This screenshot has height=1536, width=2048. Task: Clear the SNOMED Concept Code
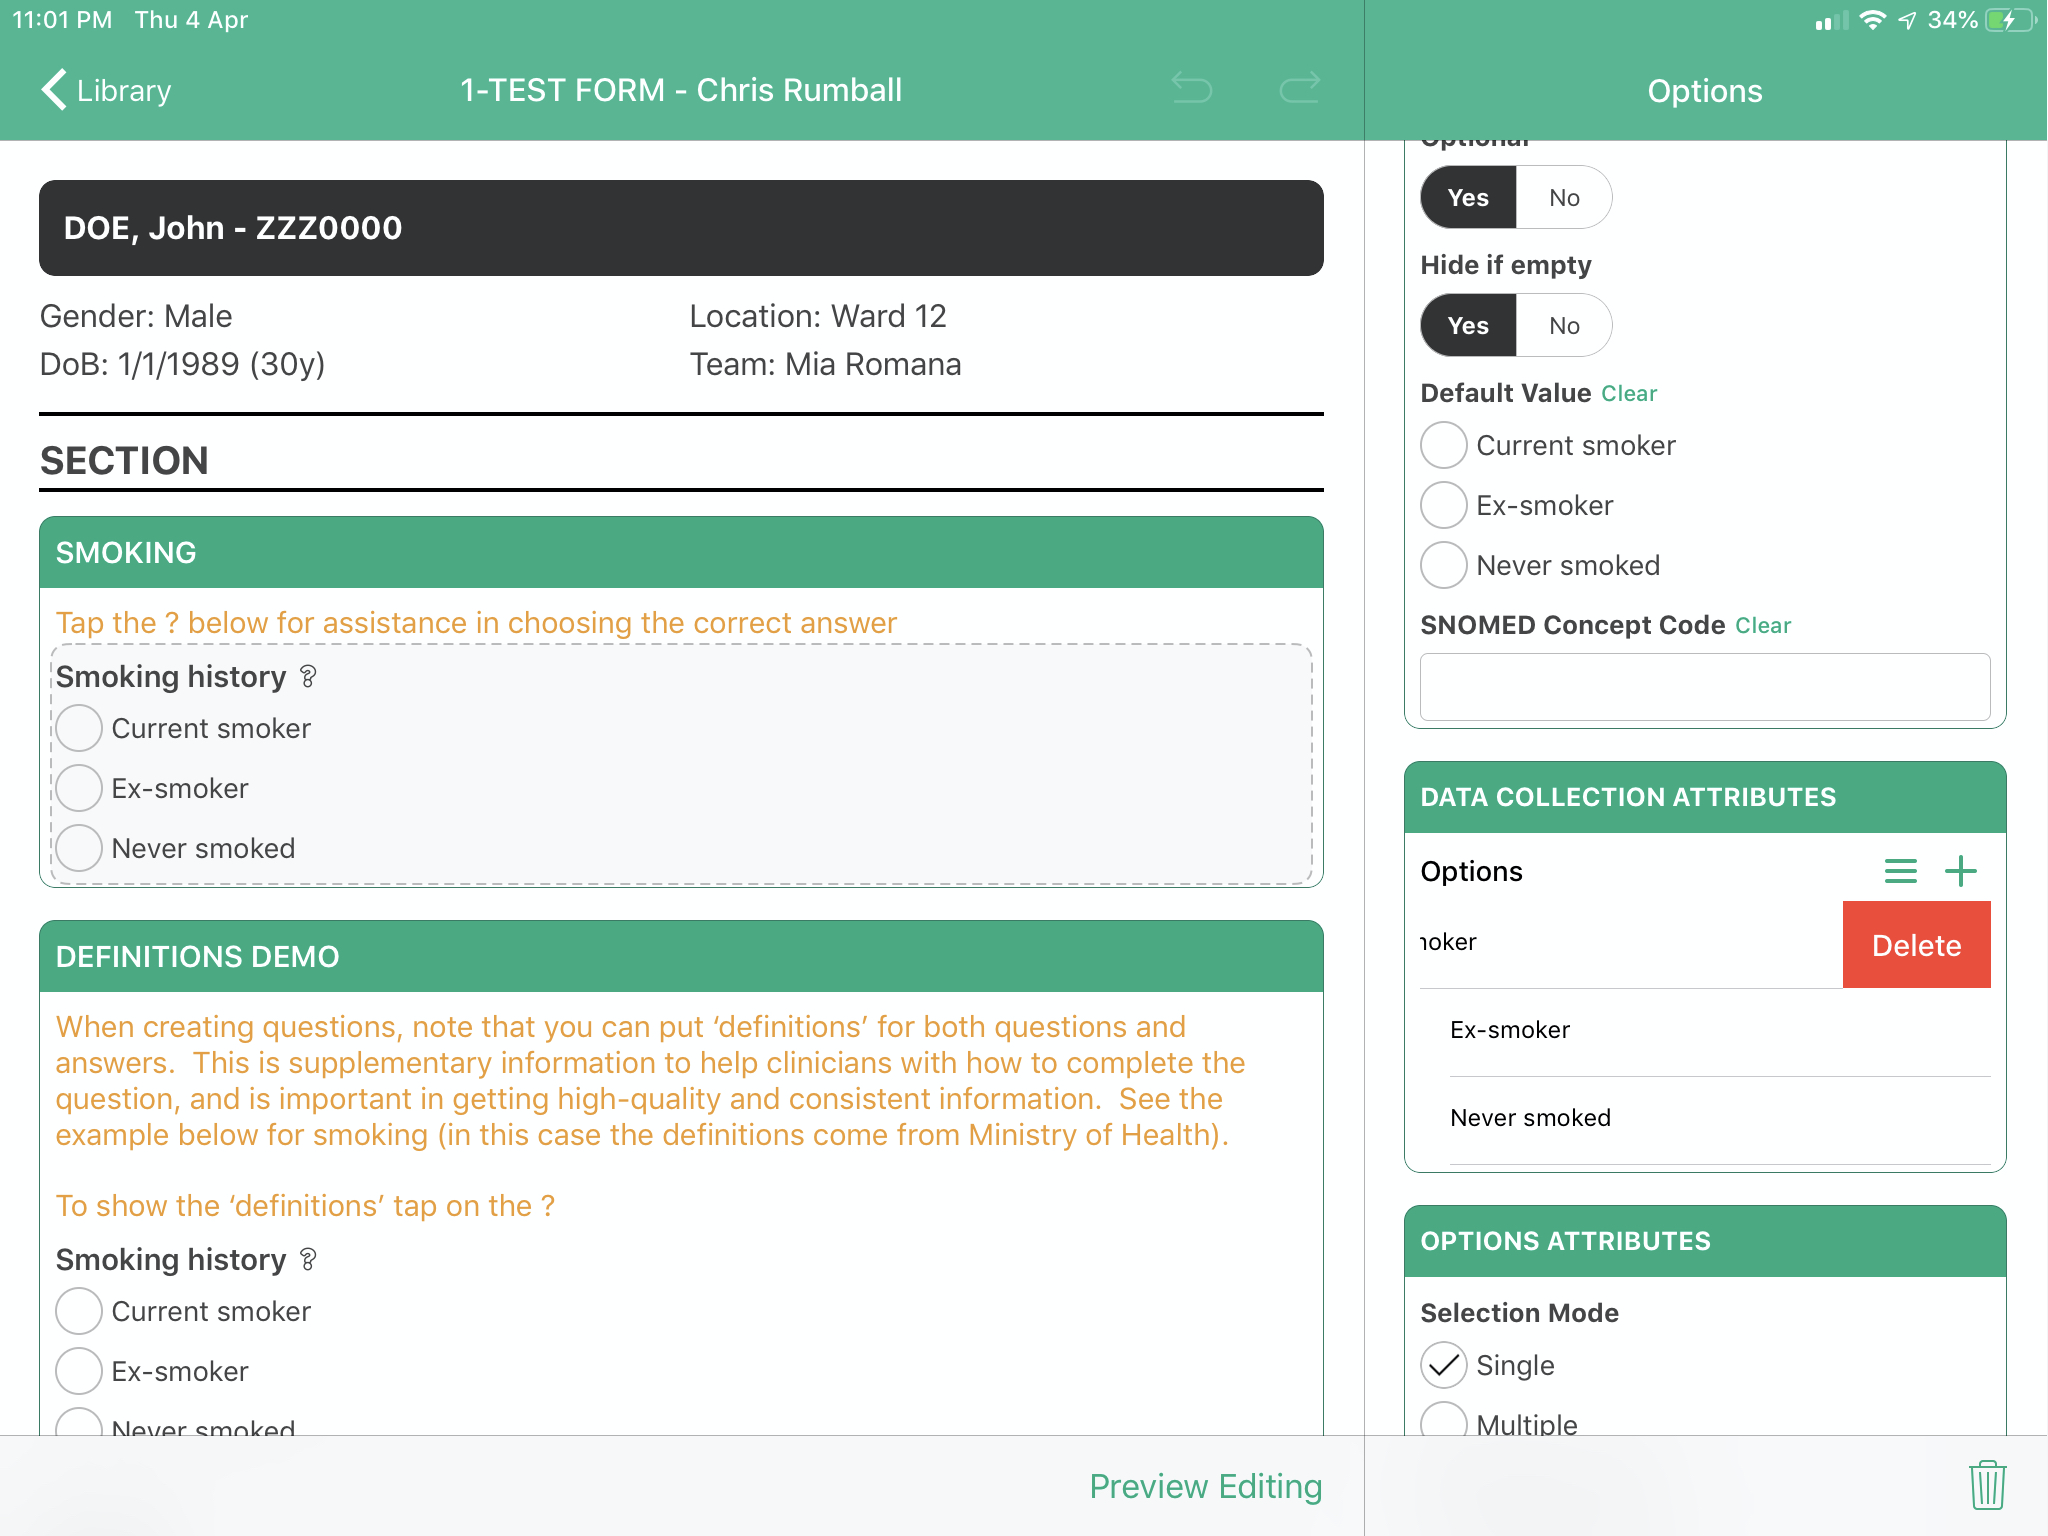tap(1762, 626)
